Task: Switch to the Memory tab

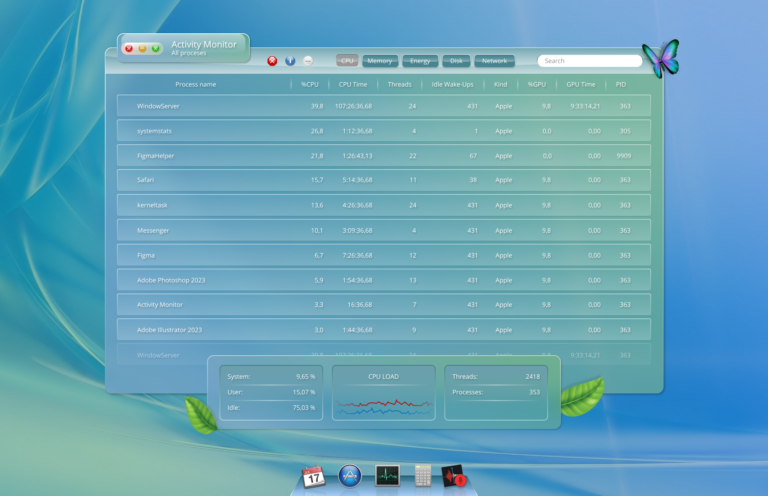Action: (379, 61)
